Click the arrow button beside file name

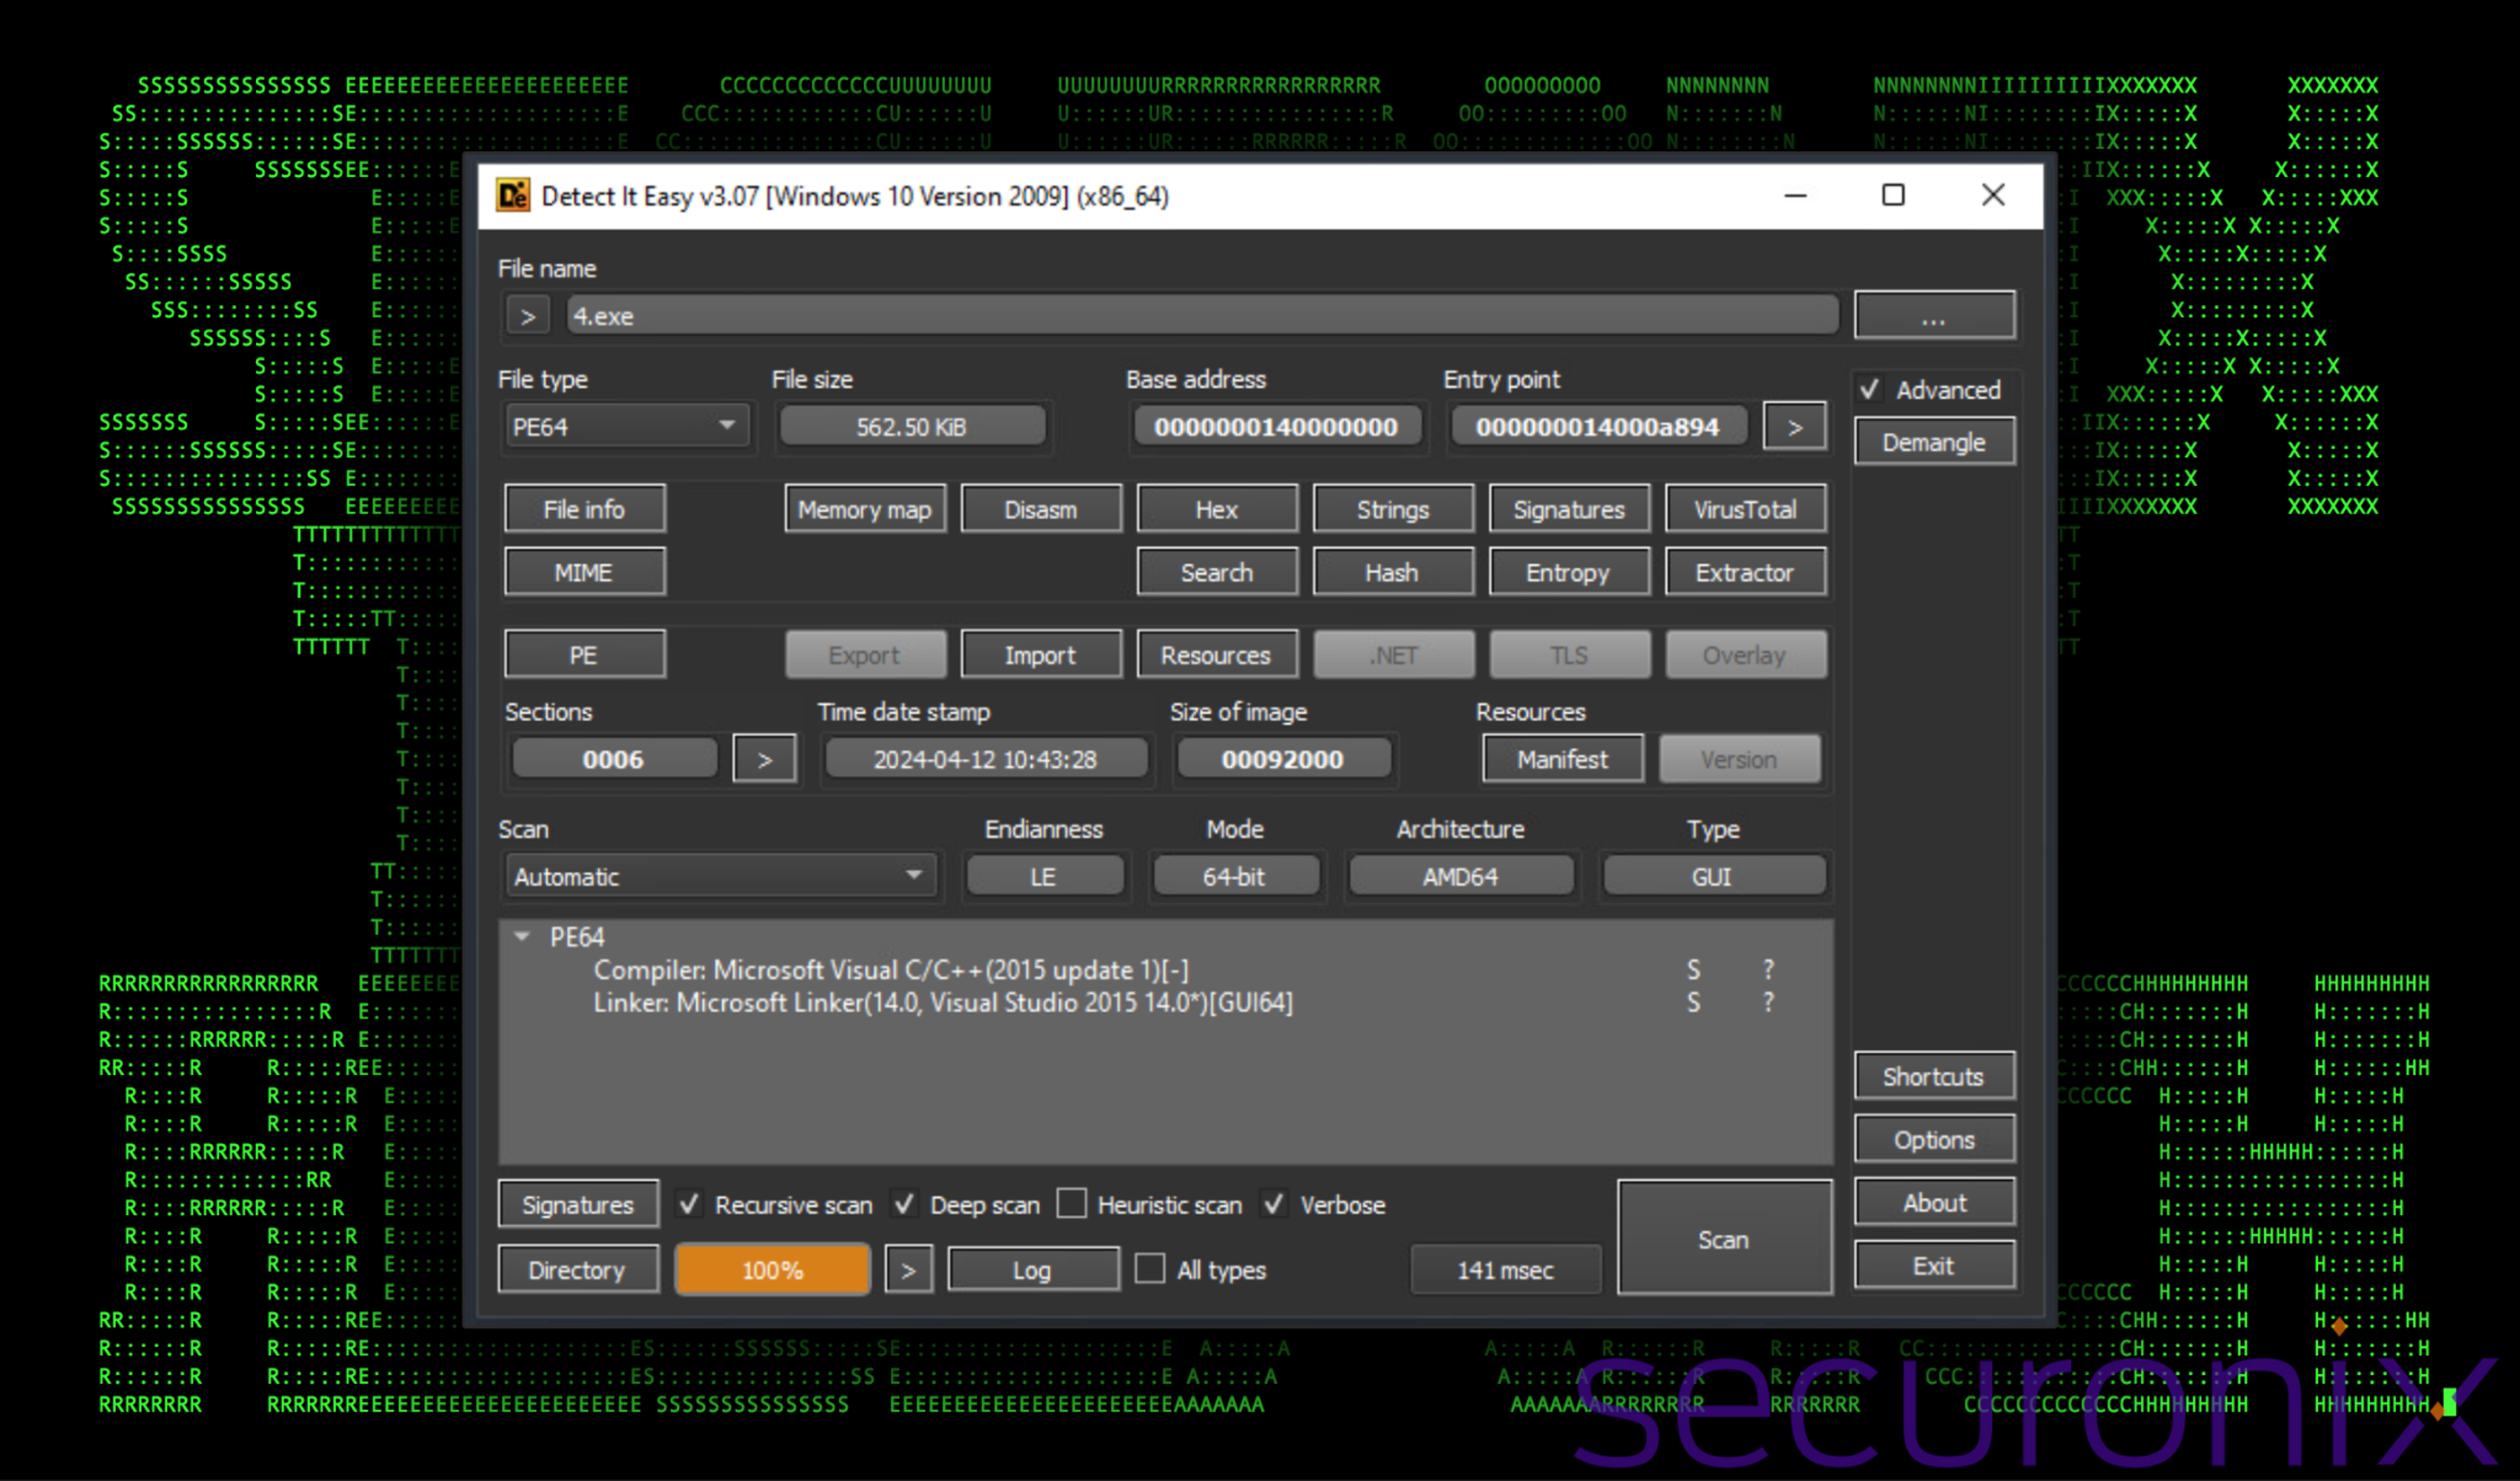click(x=528, y=317)
